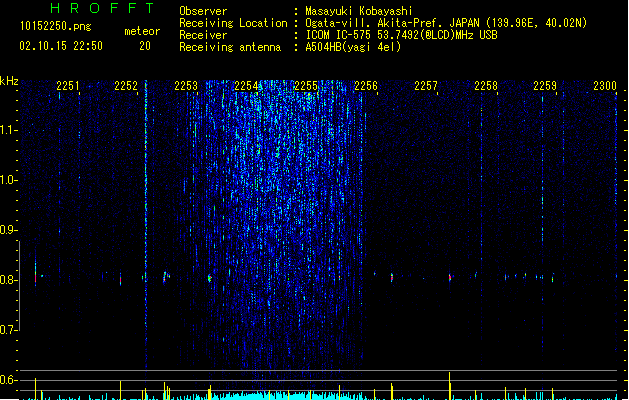Click the Observer label

coord(203,11)
